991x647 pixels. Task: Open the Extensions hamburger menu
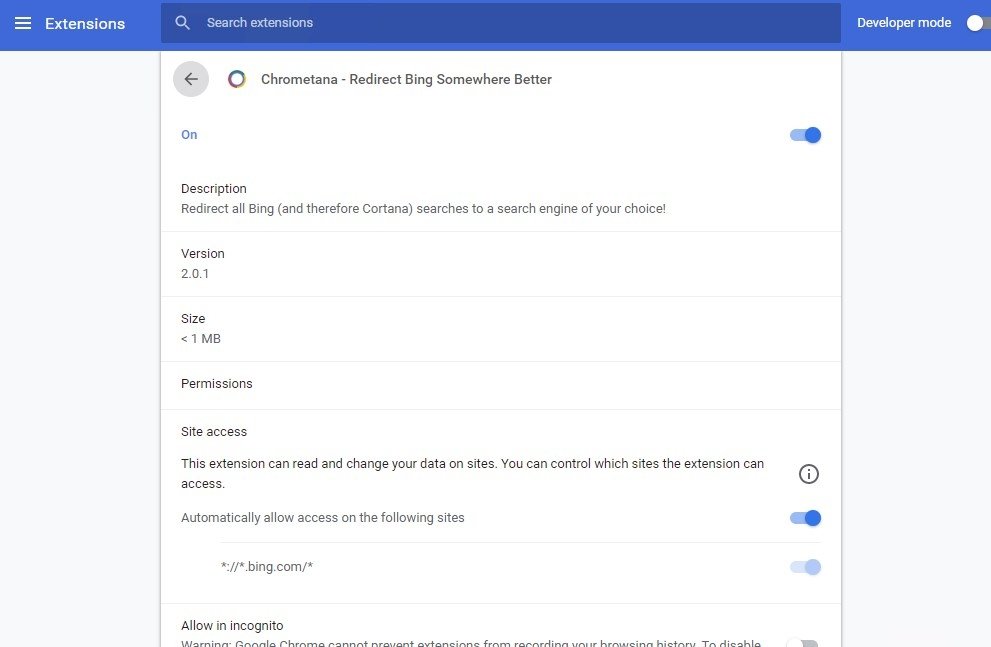[23, 23]
